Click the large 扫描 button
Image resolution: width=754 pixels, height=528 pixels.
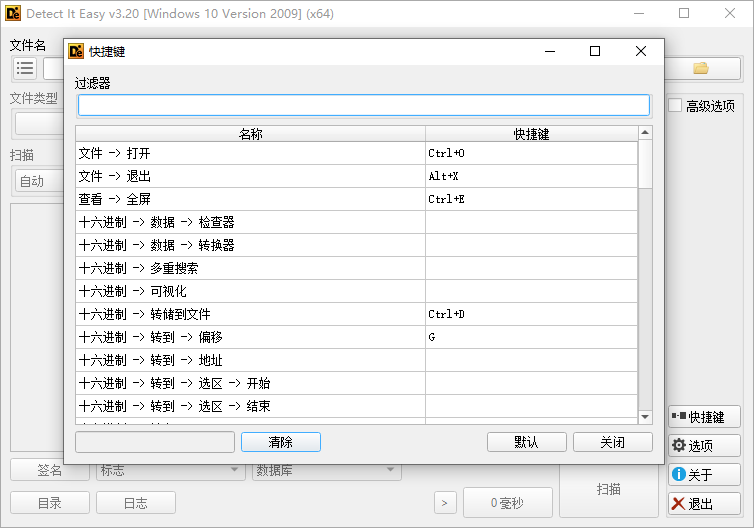click(608, 490)
